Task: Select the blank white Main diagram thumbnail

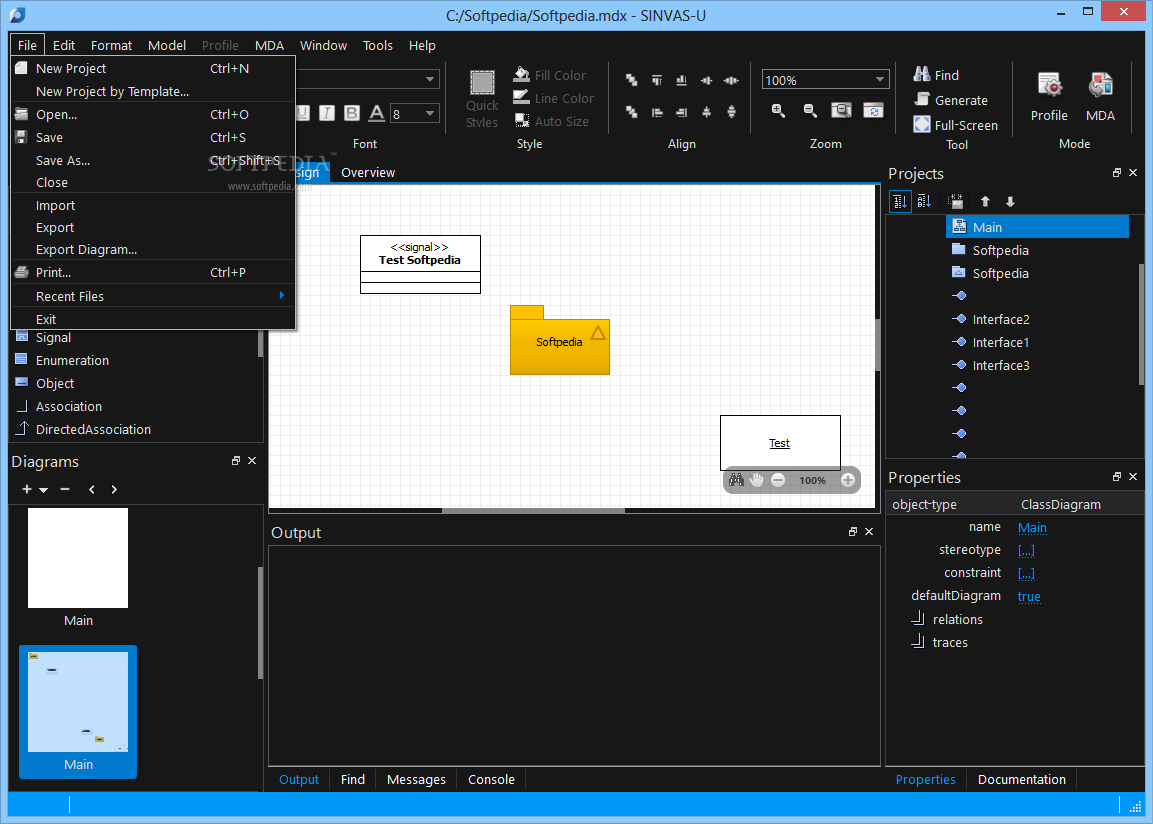Action: coord(78,558)
